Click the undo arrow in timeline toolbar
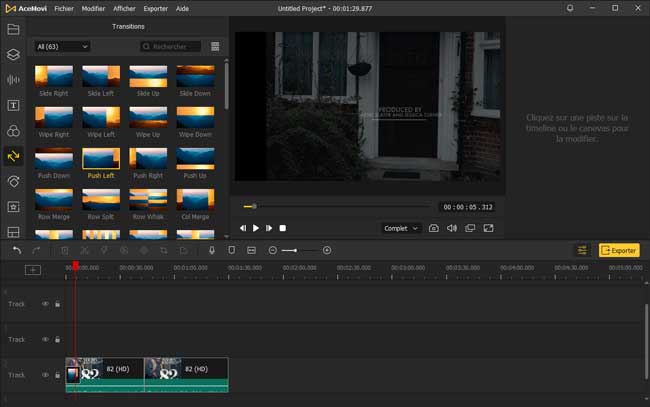This screenshot has height=407, width=650. click(17, 250)
